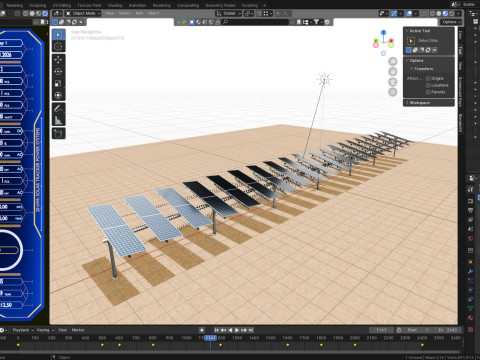Toggle the viewport overlays button
The image size is (480, 360).
tap(409, 13)
